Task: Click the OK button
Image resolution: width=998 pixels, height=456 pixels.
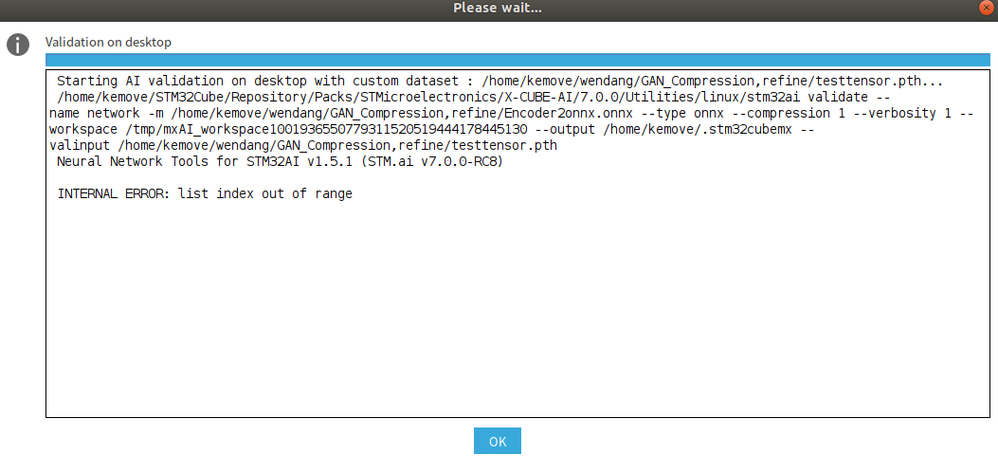Action: (497, 441)
